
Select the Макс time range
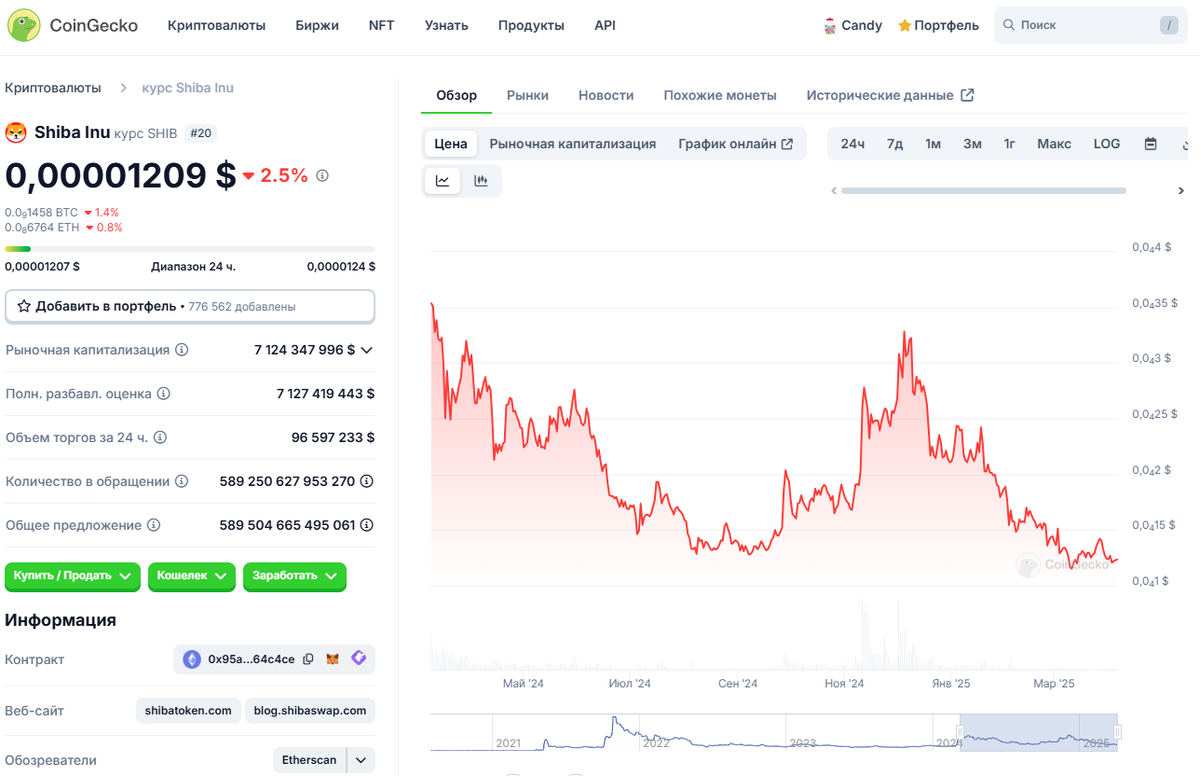(1054, 144)
